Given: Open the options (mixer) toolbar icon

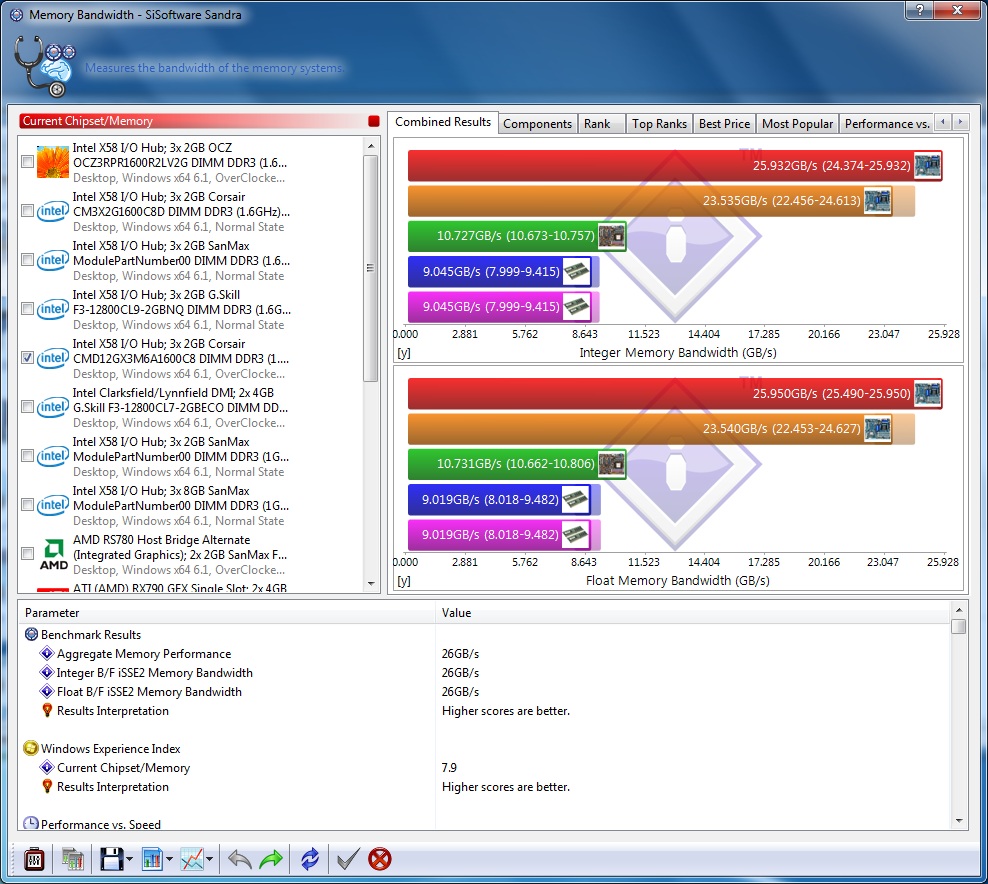Looking at the screenshot, I should (33, 859).
